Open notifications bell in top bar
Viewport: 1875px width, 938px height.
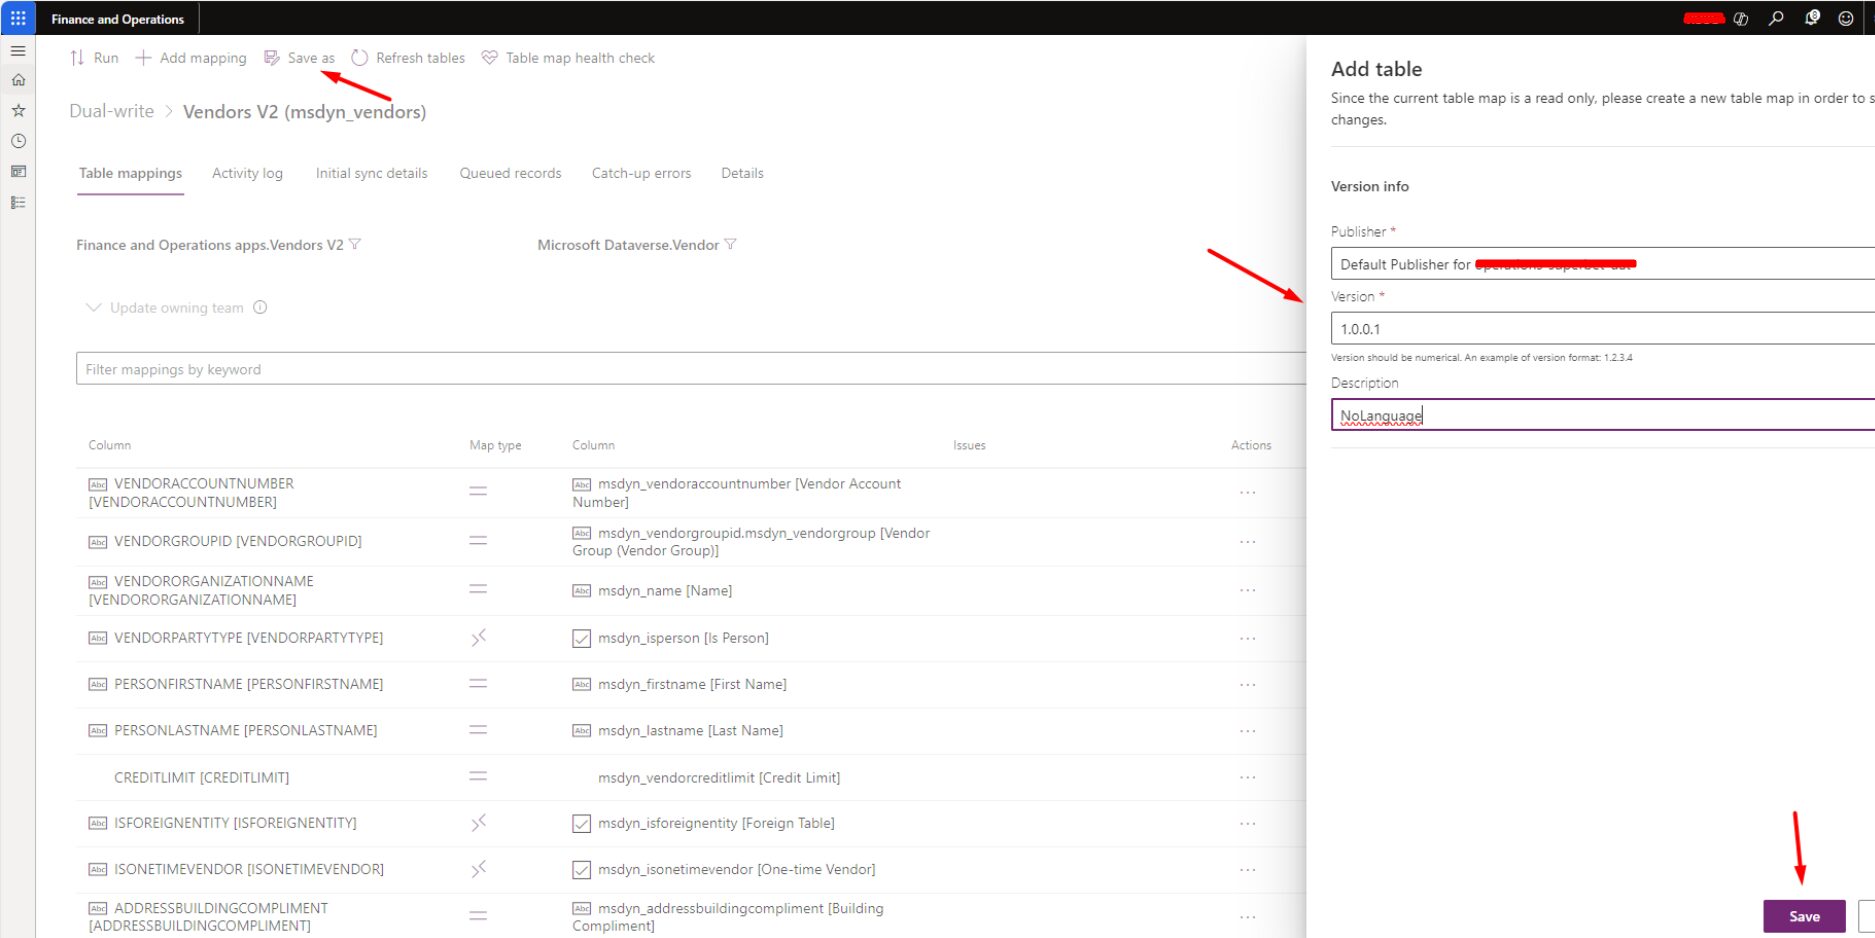(1811, 18)
